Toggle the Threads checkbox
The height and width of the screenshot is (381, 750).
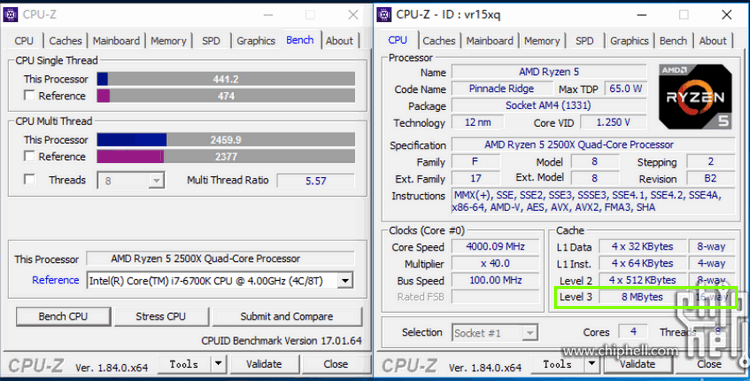click(x=29, y=180)
